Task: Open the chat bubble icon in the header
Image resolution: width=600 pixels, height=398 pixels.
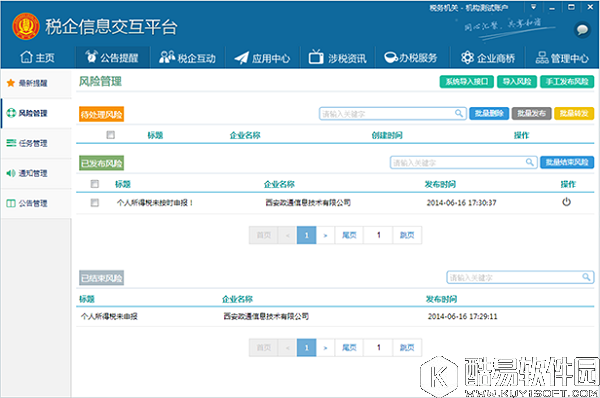Action: pyautogui.click(x=582, y=29)
